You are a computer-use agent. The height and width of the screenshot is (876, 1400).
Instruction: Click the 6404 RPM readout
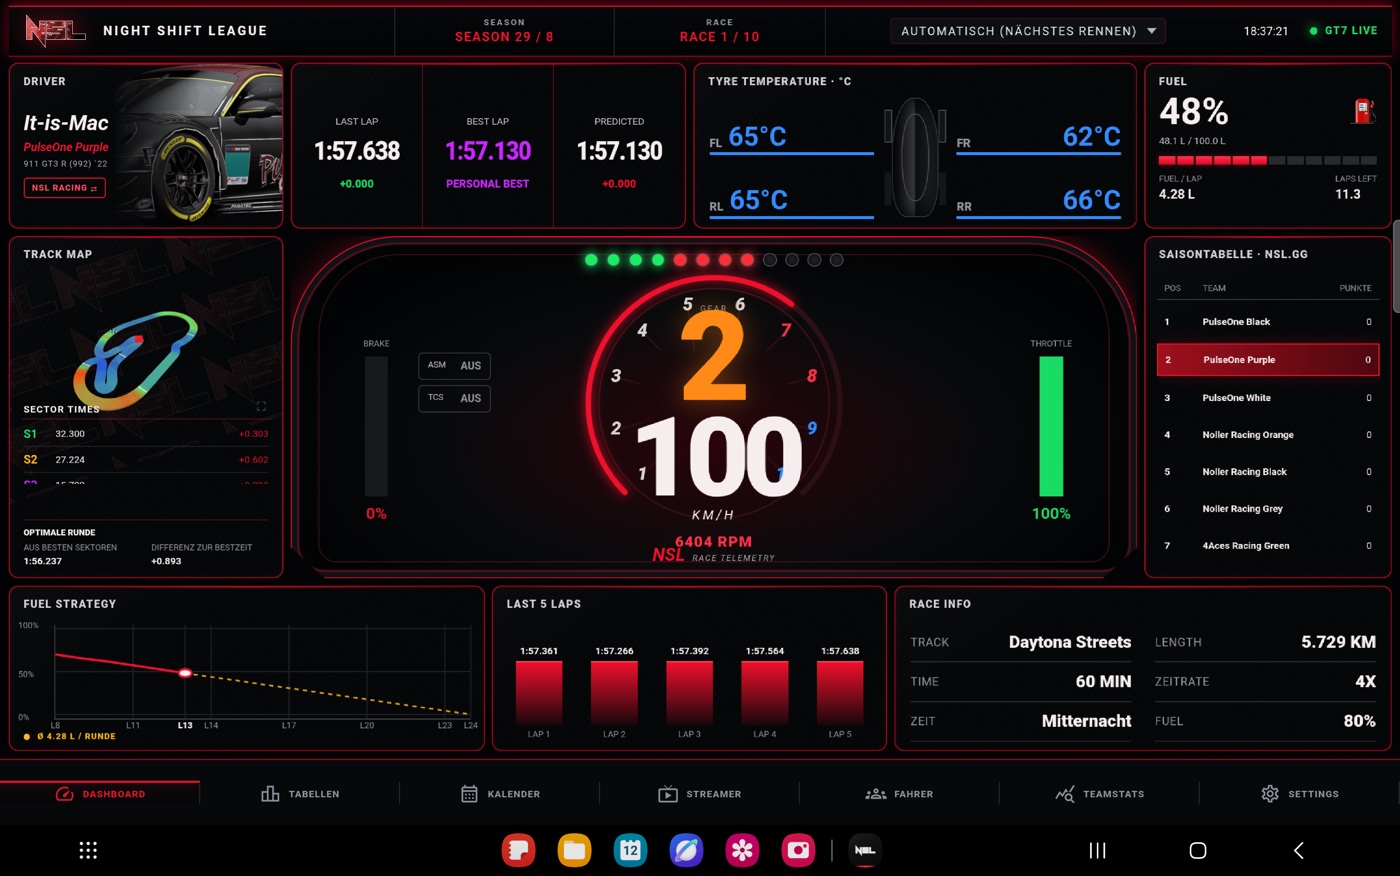point(713,542)
